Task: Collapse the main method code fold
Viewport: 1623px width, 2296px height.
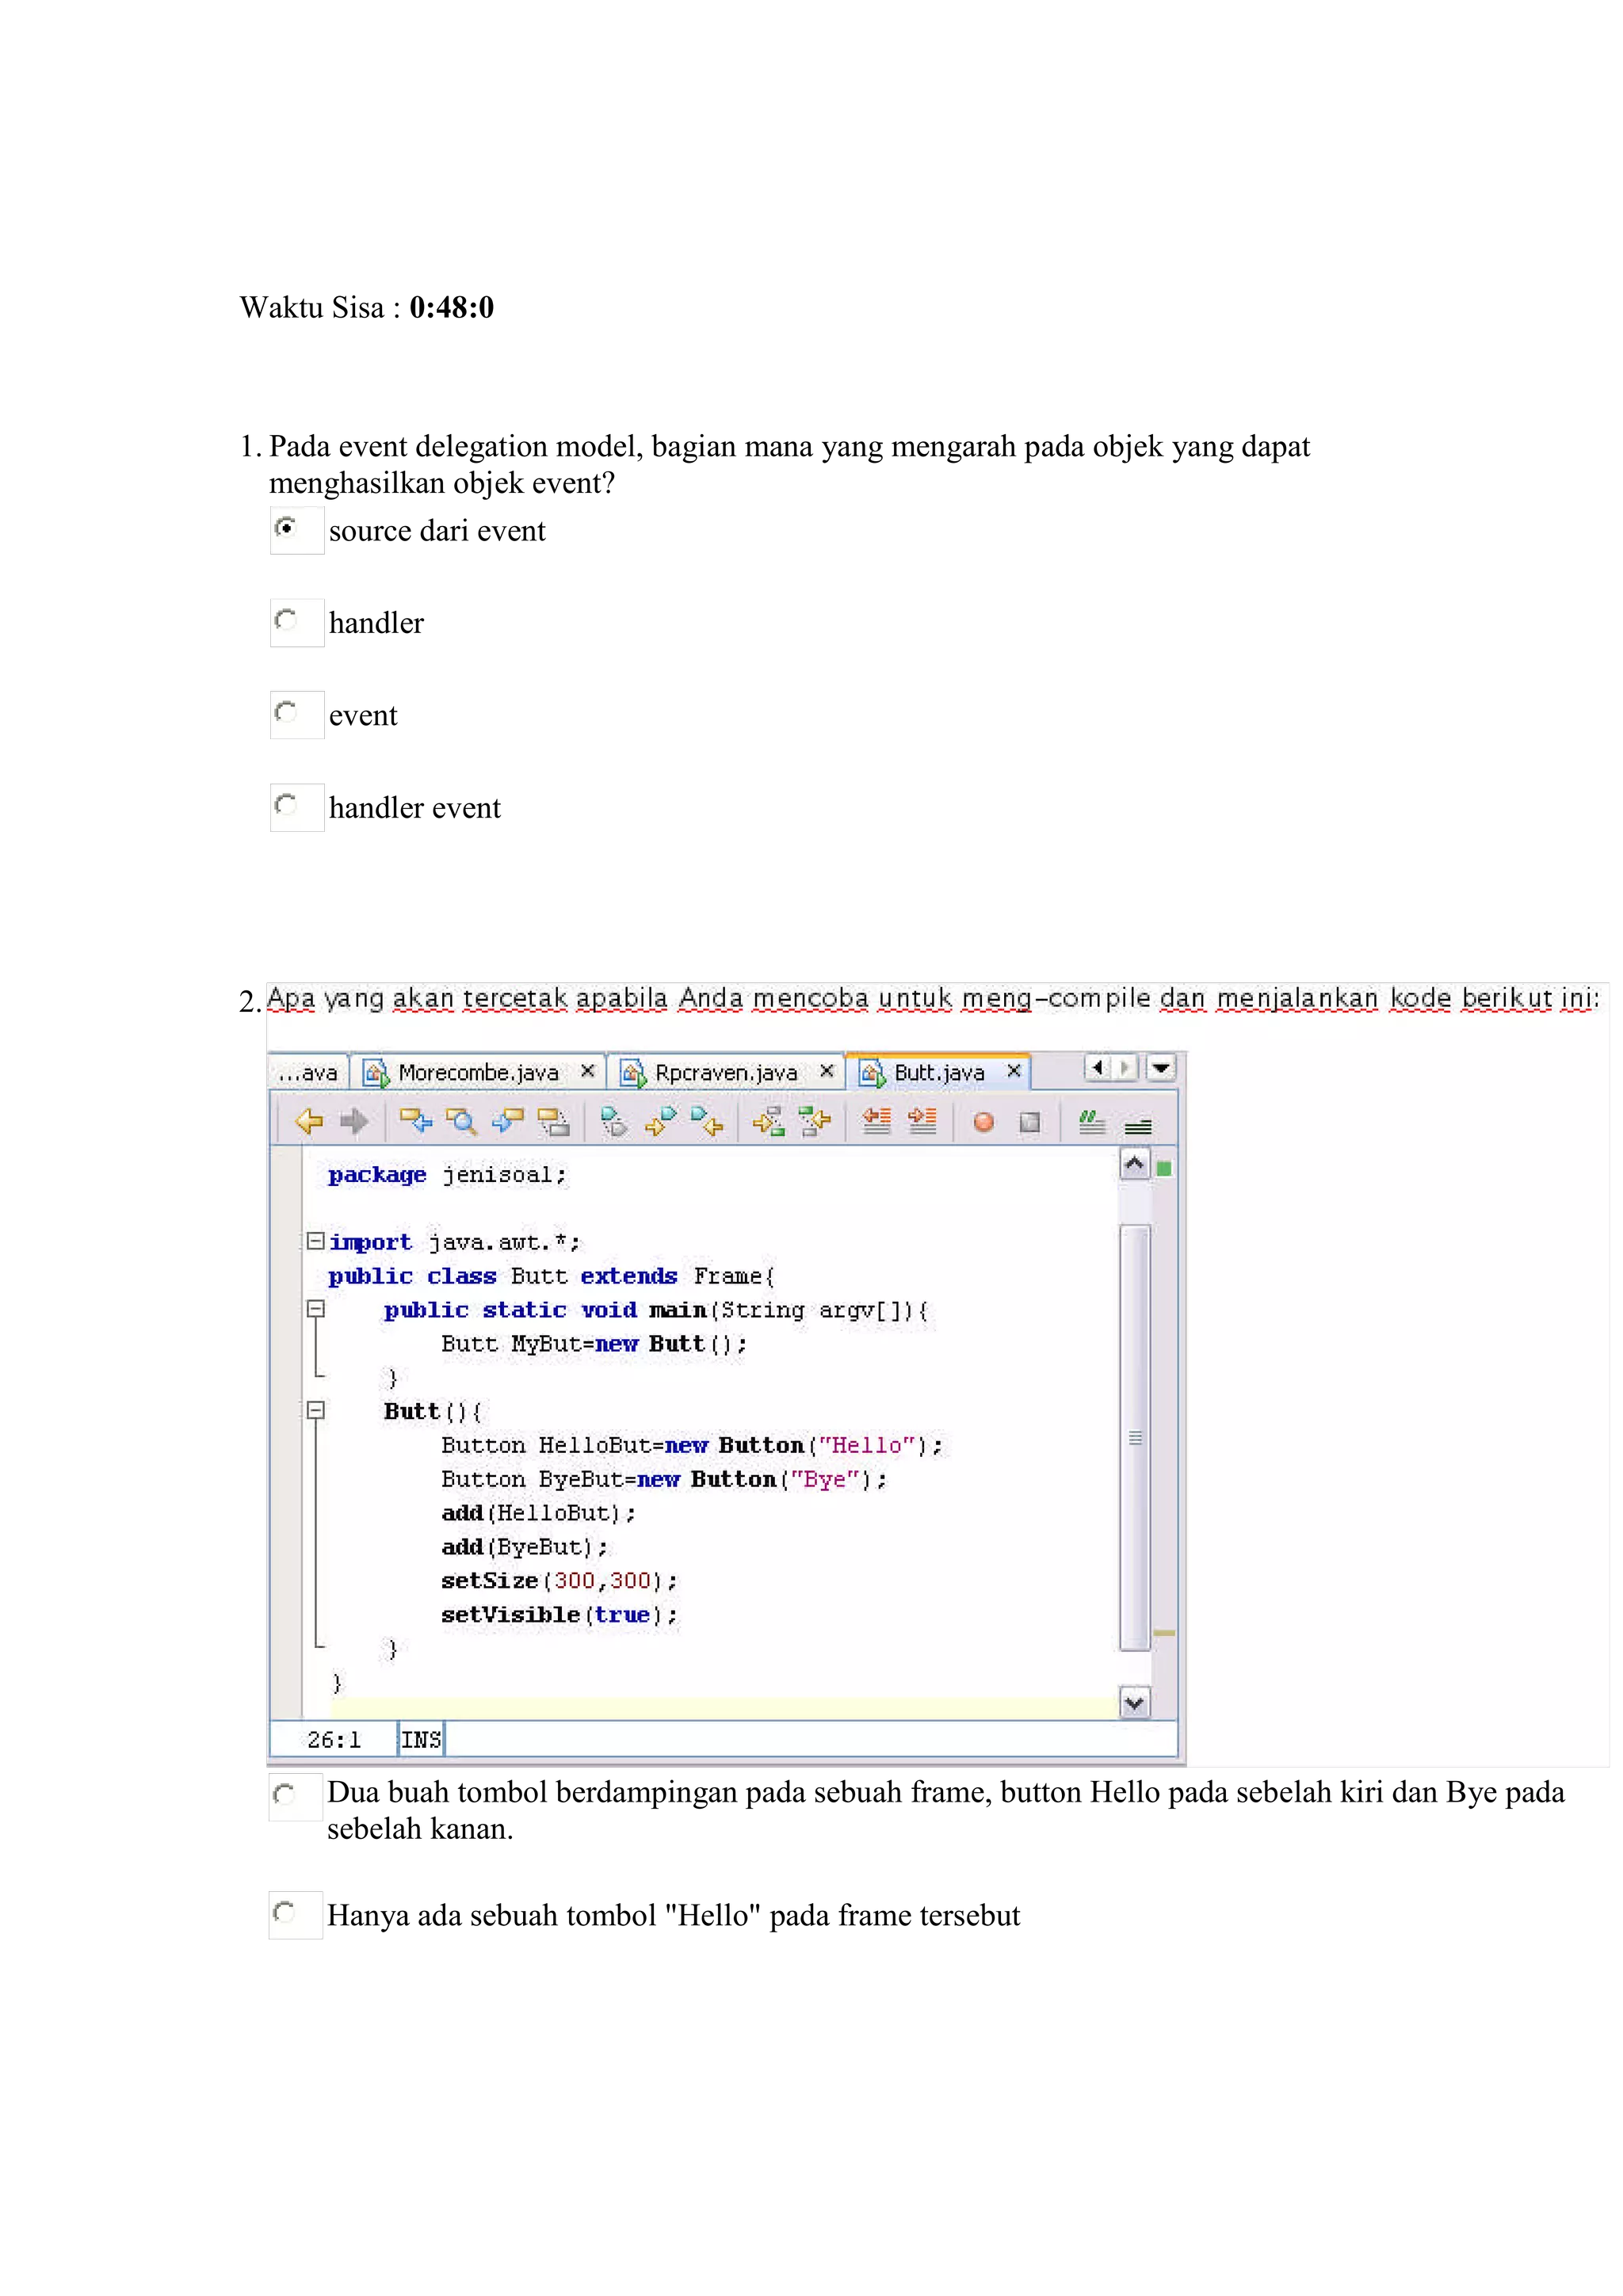Action: [x=315, y=1309]
